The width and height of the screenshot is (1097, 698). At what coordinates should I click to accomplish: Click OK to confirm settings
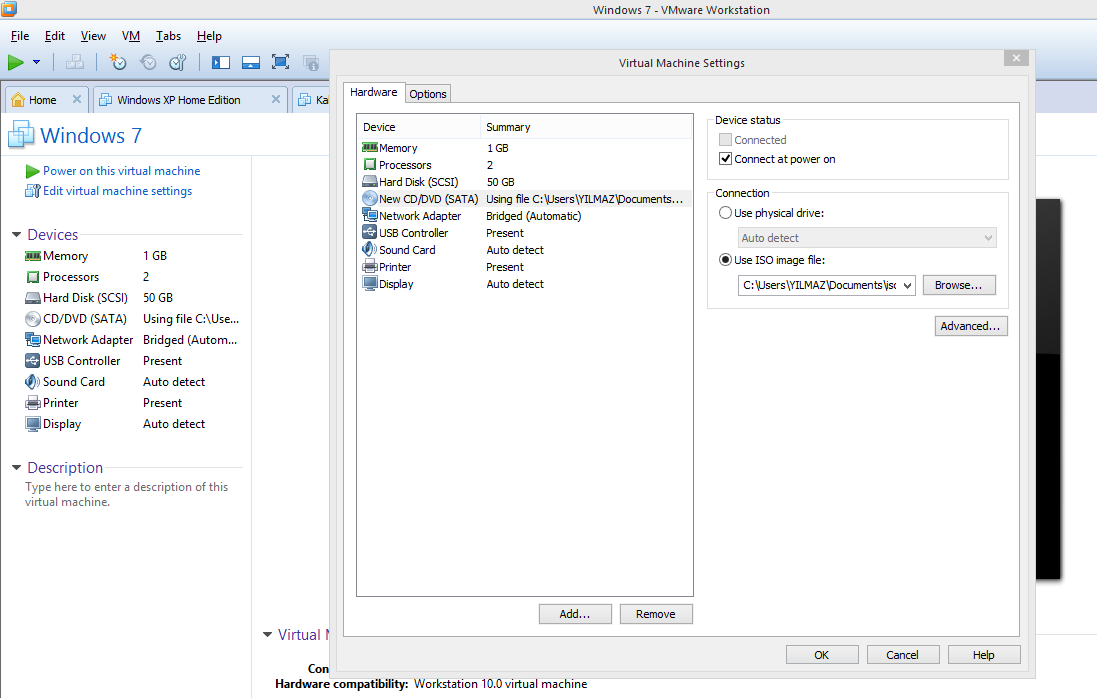click(822, 655)
